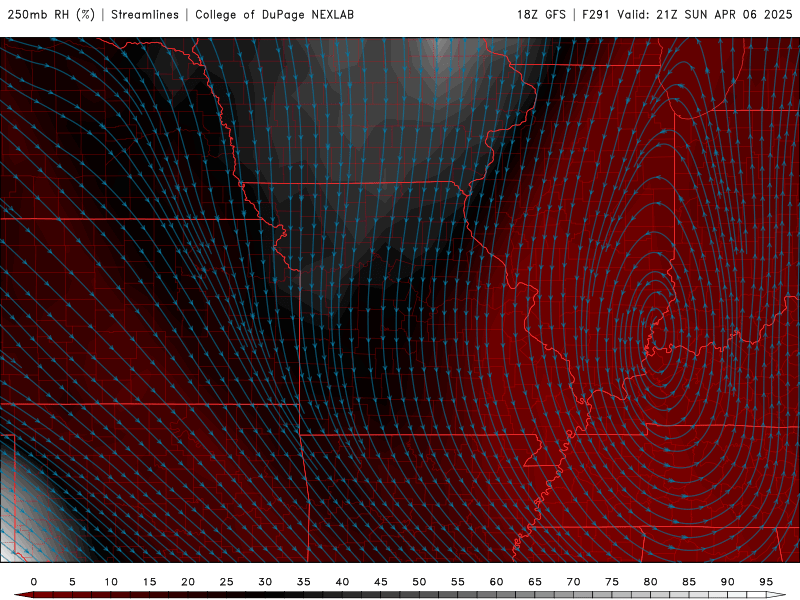800x600 pixels.
Task: Click colorbar label "25"
Action: 227,582
